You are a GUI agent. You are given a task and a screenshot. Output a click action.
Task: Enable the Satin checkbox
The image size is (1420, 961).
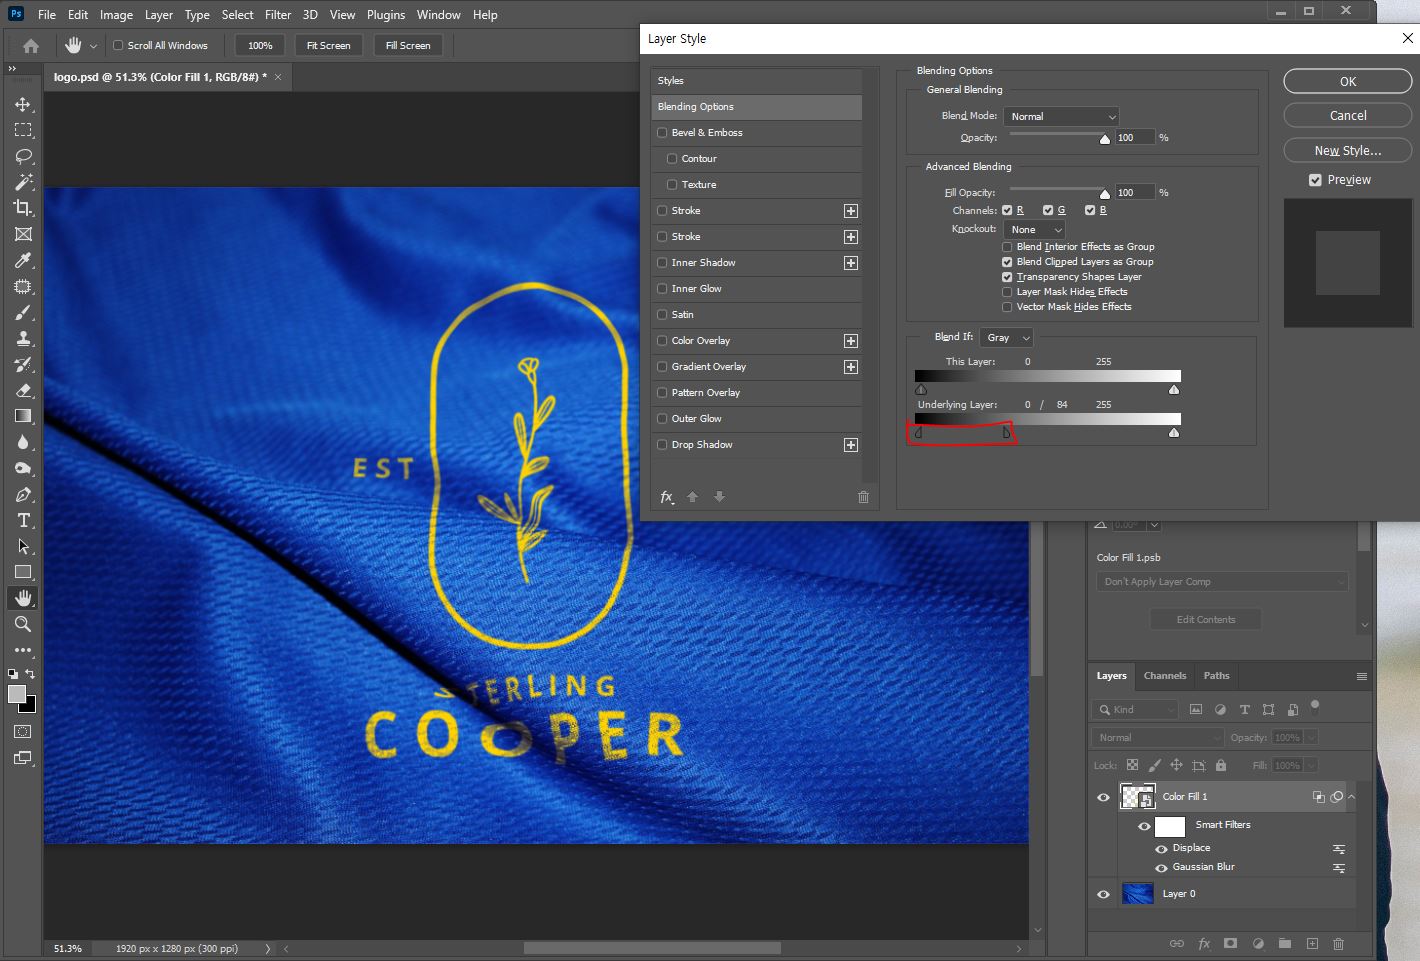[662, 315]
